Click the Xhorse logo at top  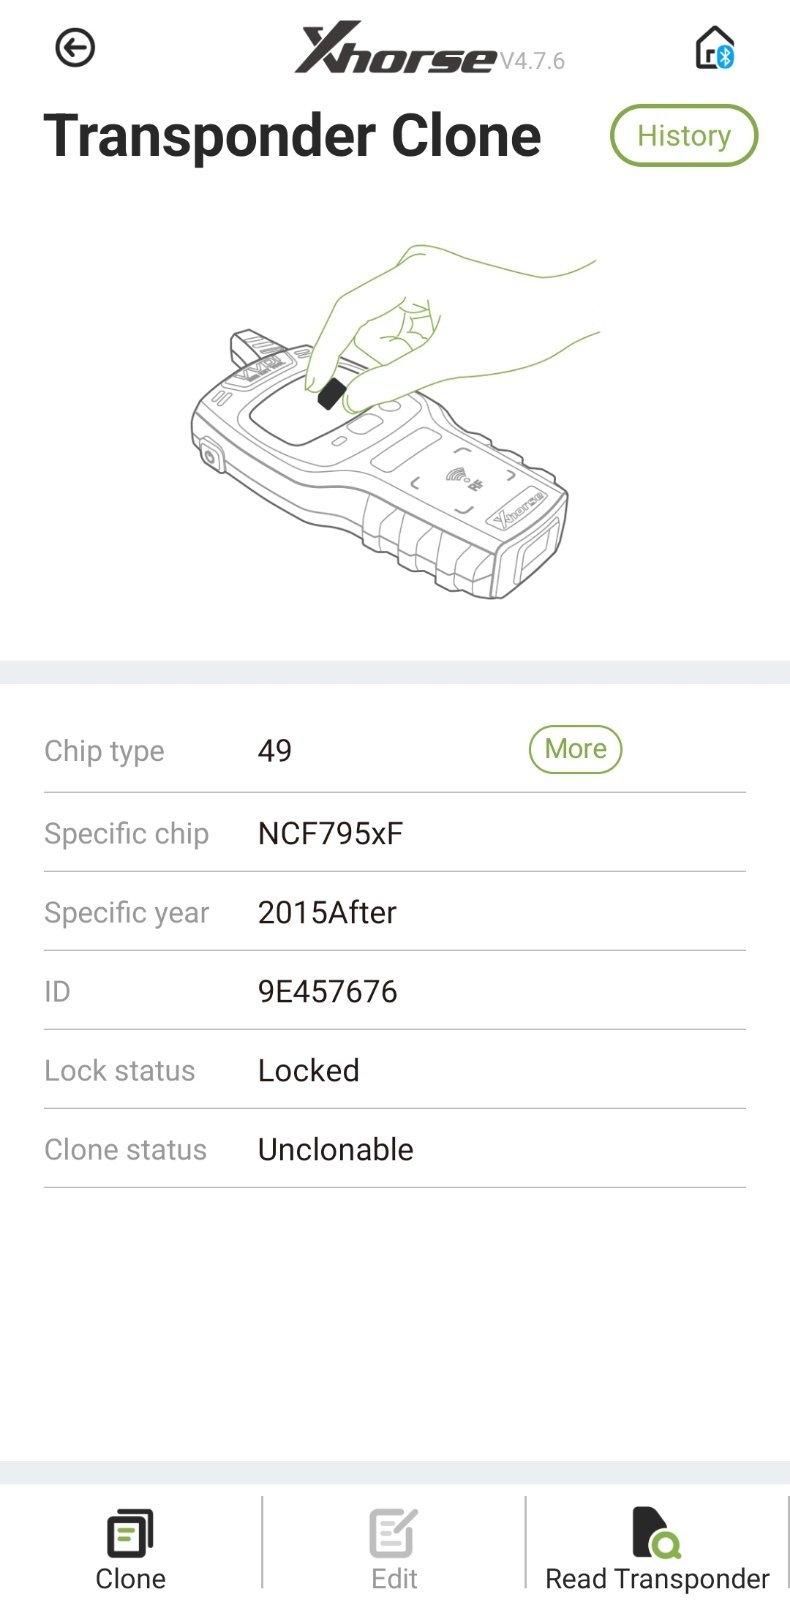click(396, 49)
